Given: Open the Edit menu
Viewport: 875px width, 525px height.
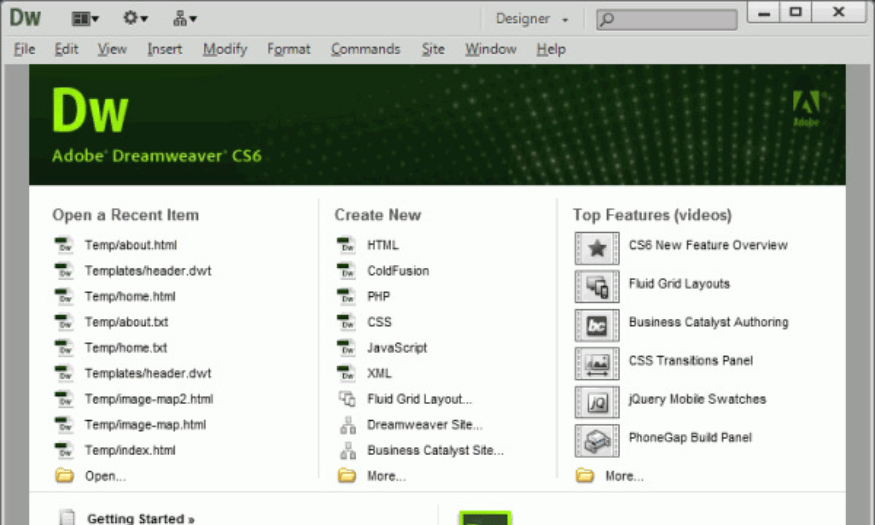Looking at the screenshot, I should [x=66, y=49].
